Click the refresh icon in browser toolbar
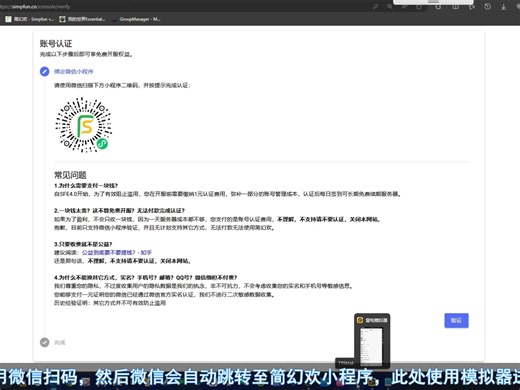520x390 pixels. point(438,6)
